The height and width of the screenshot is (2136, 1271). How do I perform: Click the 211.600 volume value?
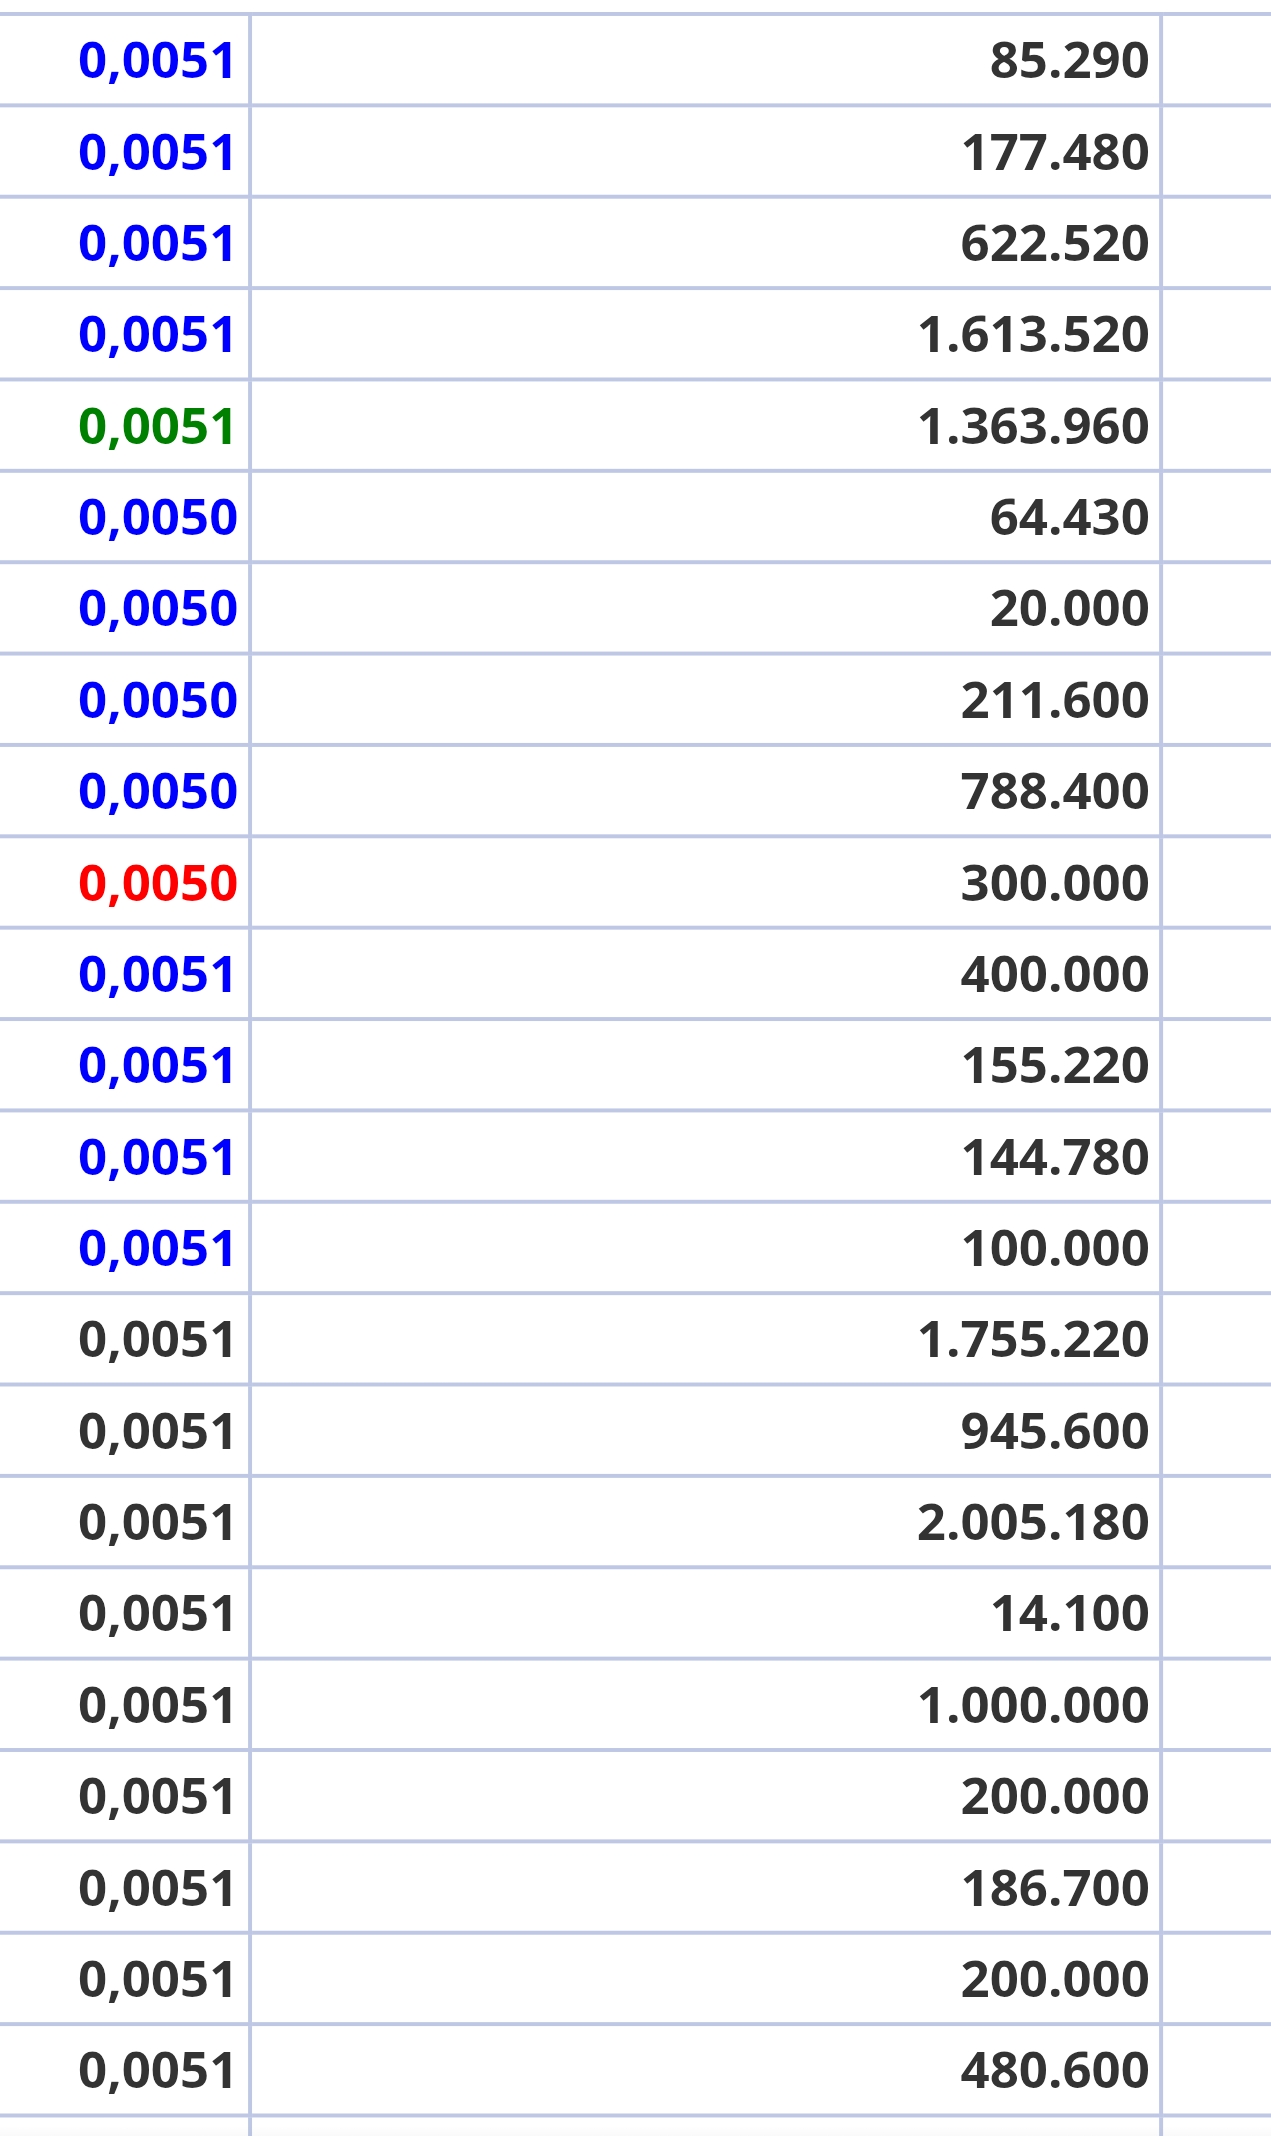point(1054,701)
